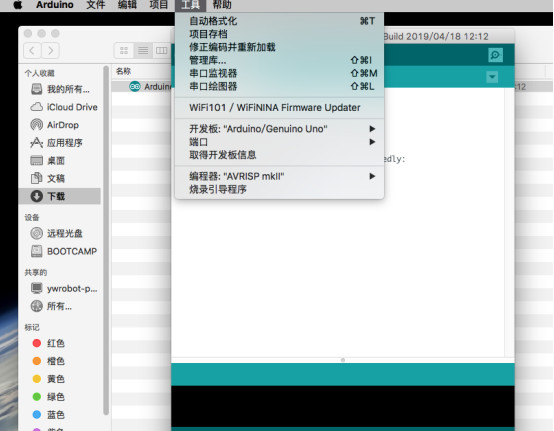Screen dimensions: 554x431
Task: Click the Finder sidebar scrollbar
Action: [106, 240]
